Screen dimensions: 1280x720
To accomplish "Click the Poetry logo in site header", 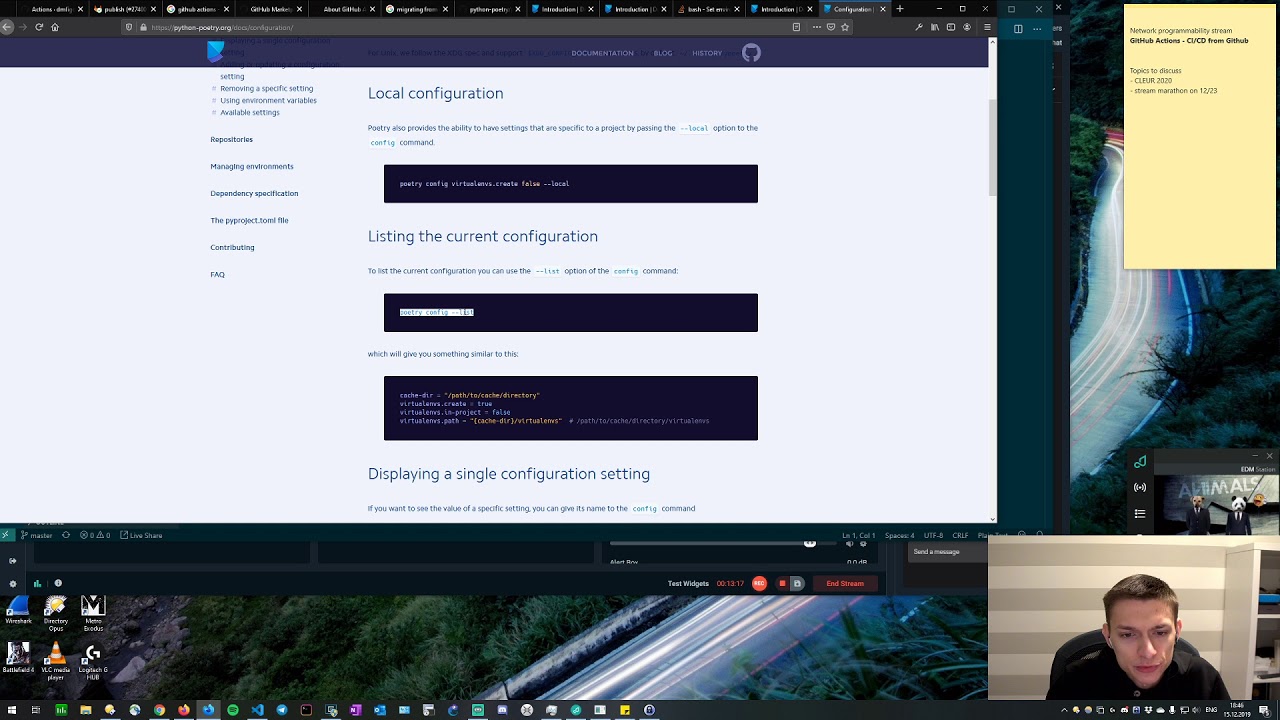I will [x=216, y=52].
